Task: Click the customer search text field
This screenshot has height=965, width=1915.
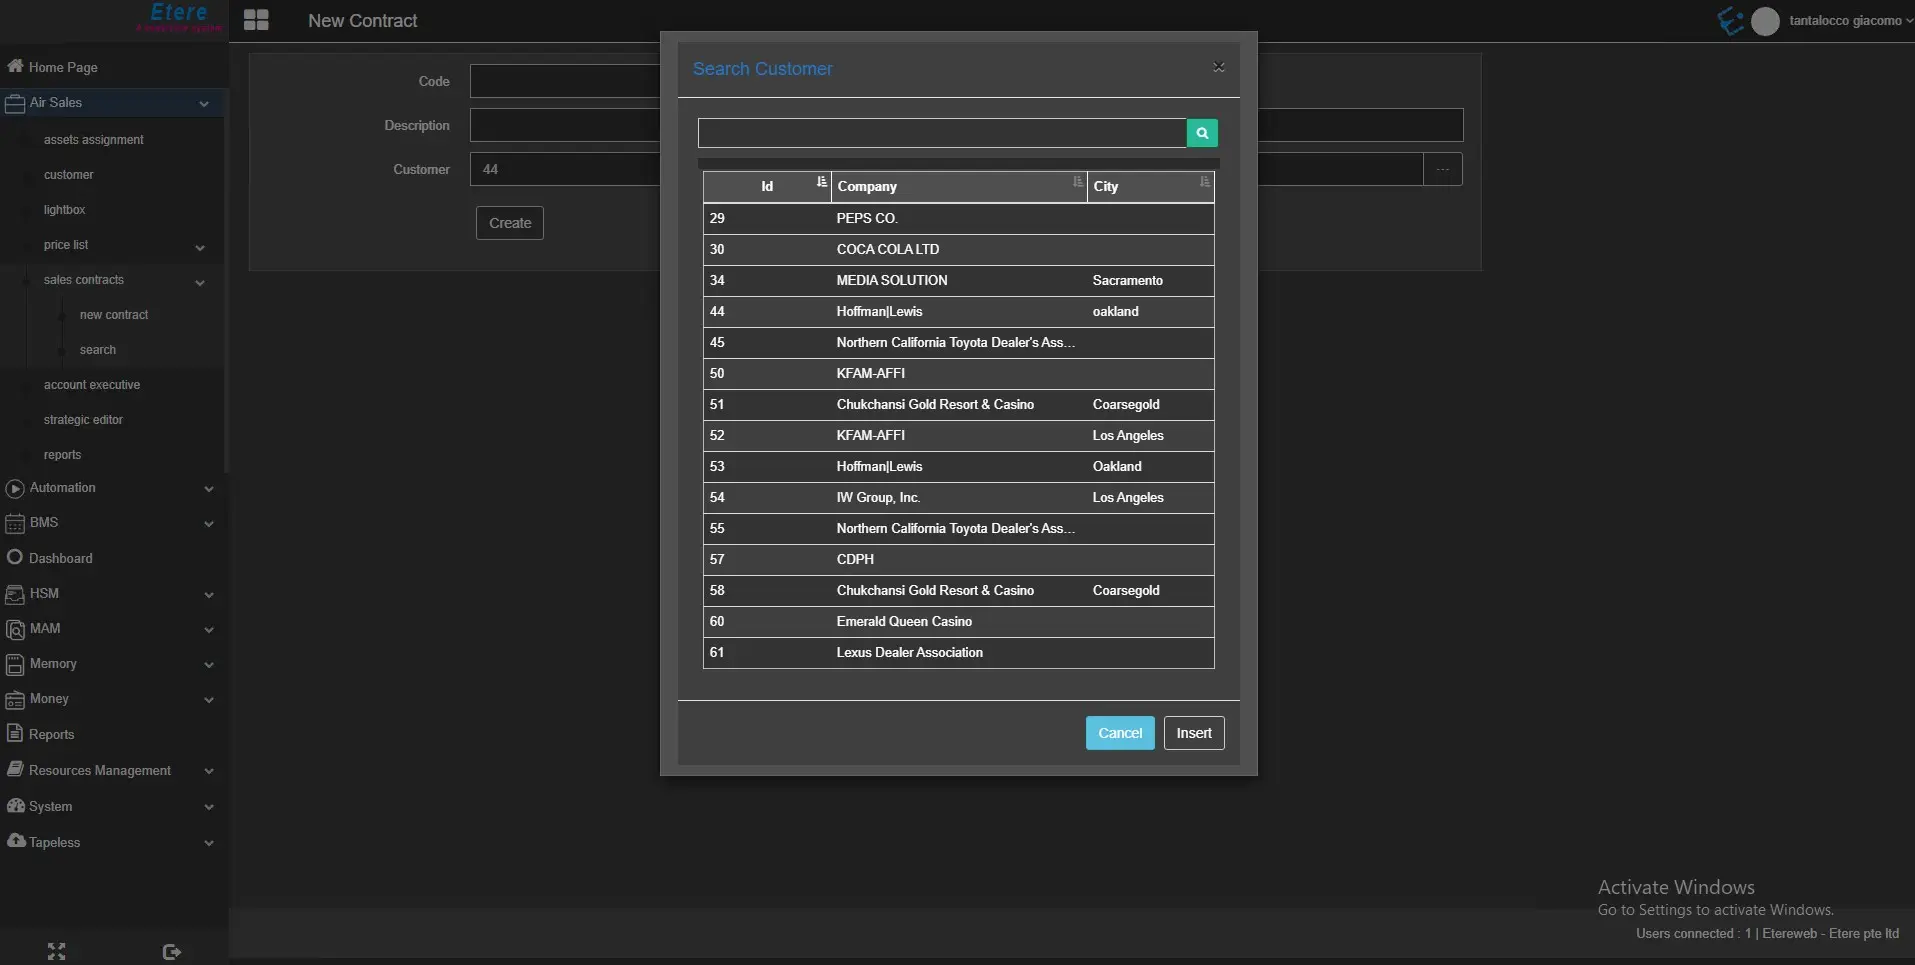Action: (941, 133)
